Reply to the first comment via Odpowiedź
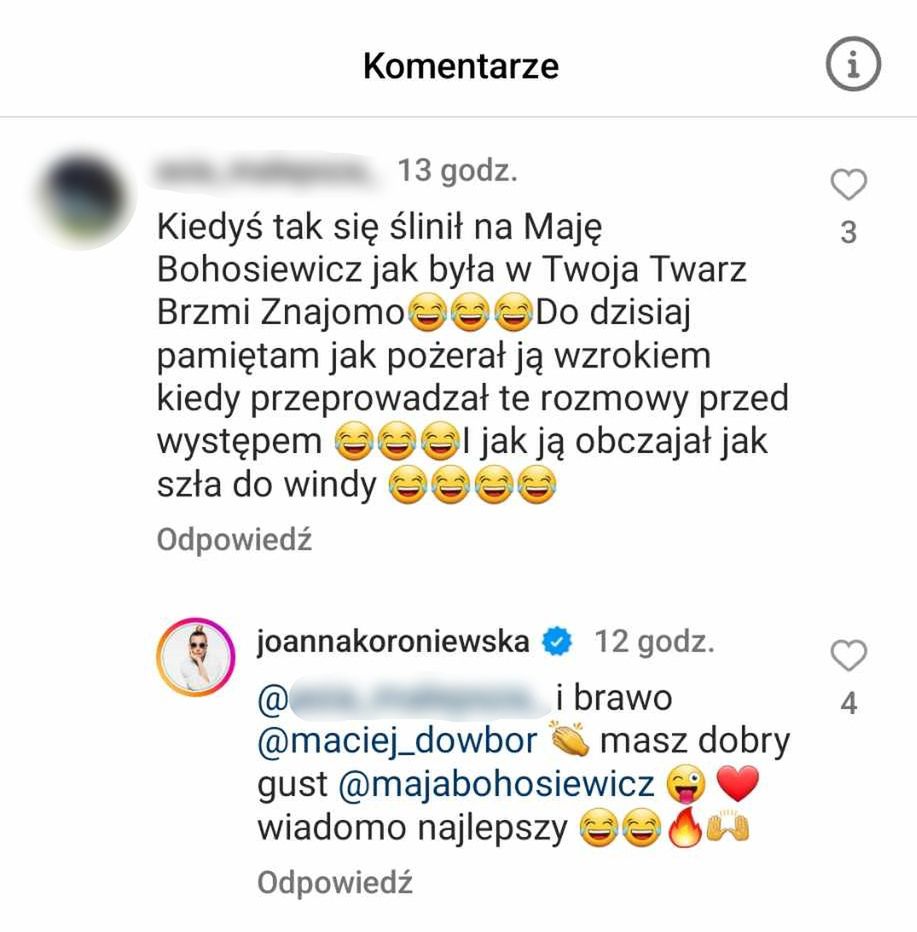This screenshot has height=932, width=917. click(x=234, y=540)
